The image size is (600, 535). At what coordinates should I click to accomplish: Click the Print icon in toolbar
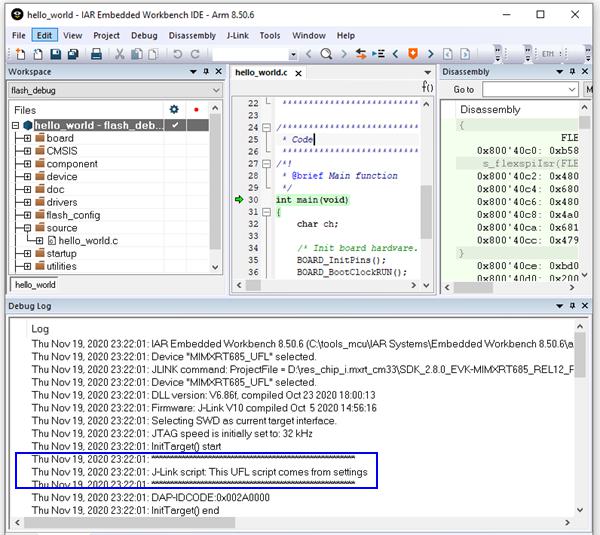[x=96, y=54]
